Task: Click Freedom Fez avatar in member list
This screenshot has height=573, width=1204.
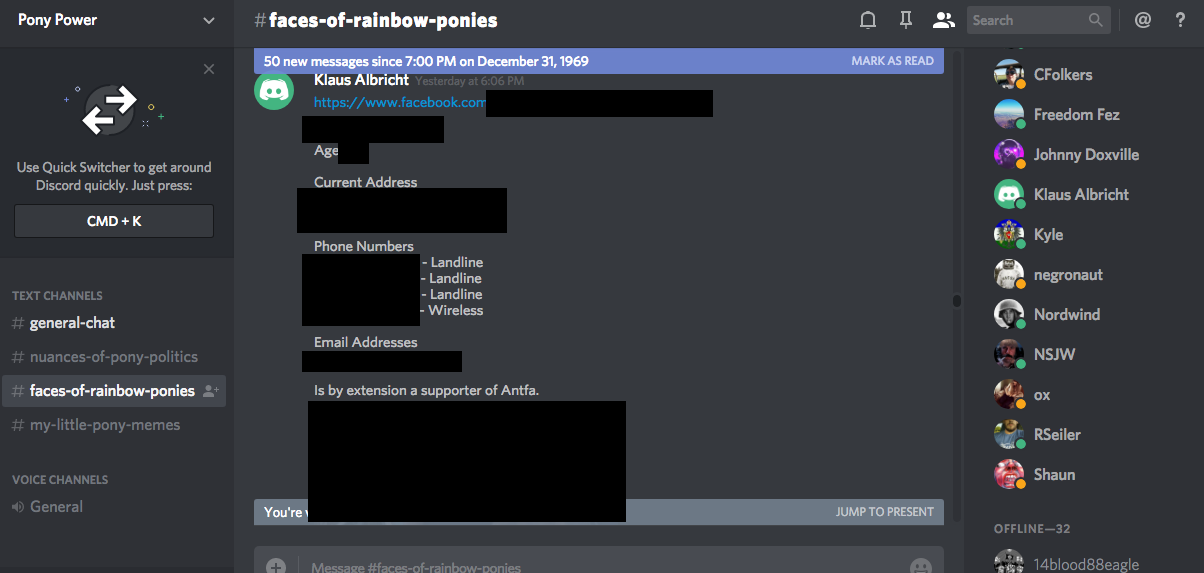Action: point(1008,115)
